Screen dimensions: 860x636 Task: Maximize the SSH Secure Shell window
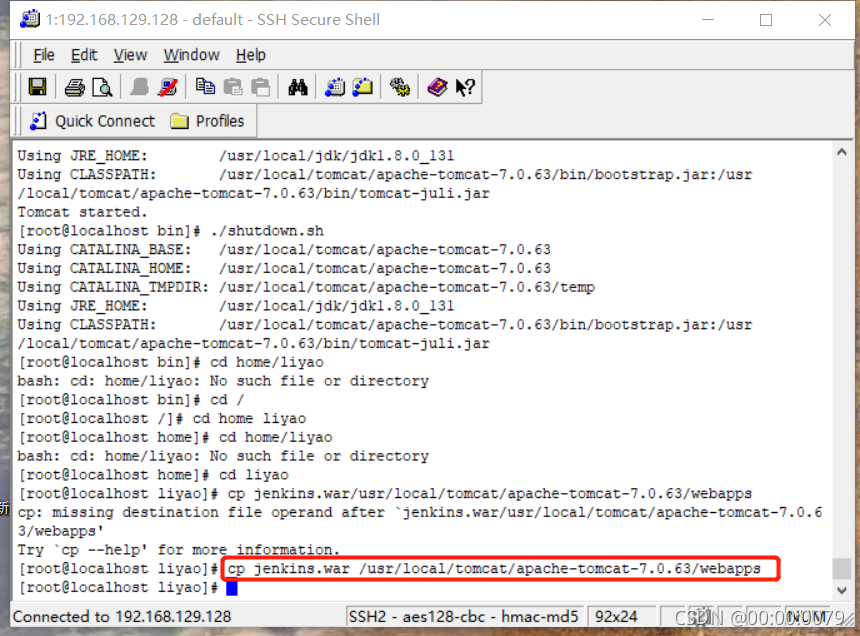(x=766, y=20)
